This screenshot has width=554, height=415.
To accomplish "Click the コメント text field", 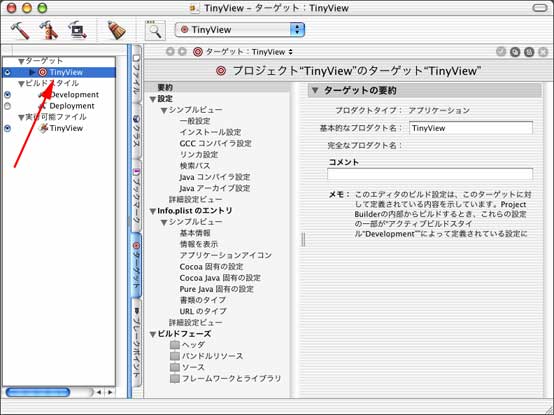I will (430, 174).
